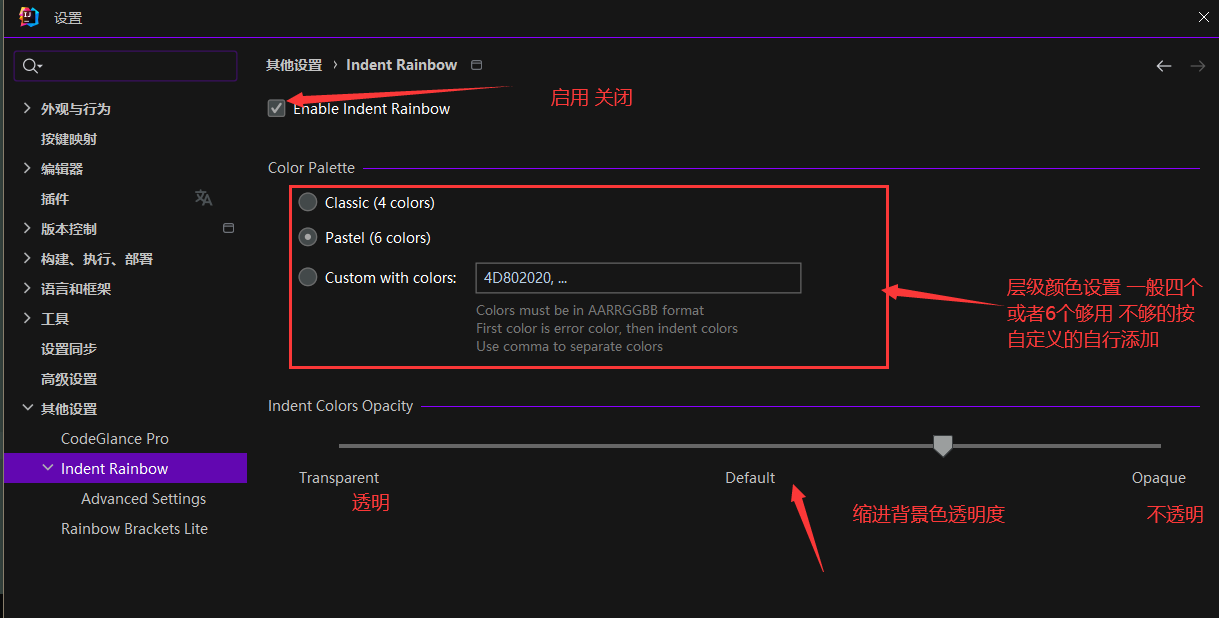Screen dimensions: 1219x618
Task: Open Advanced Settings under Indent Rainbow
Action: 143,498
